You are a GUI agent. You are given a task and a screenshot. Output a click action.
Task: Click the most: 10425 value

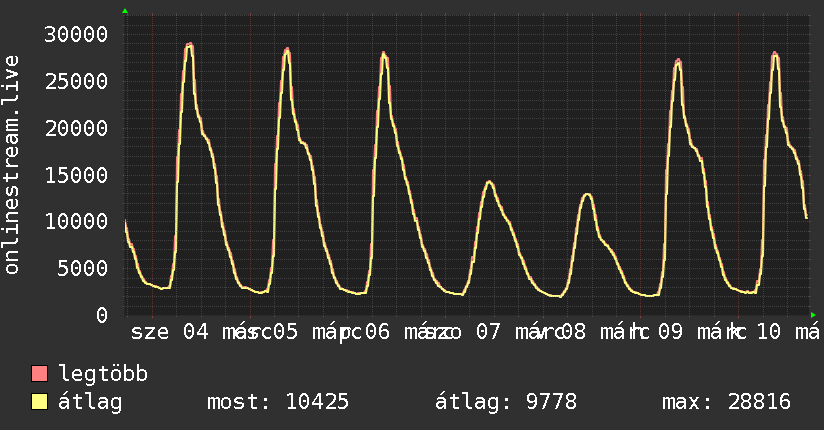278,402
